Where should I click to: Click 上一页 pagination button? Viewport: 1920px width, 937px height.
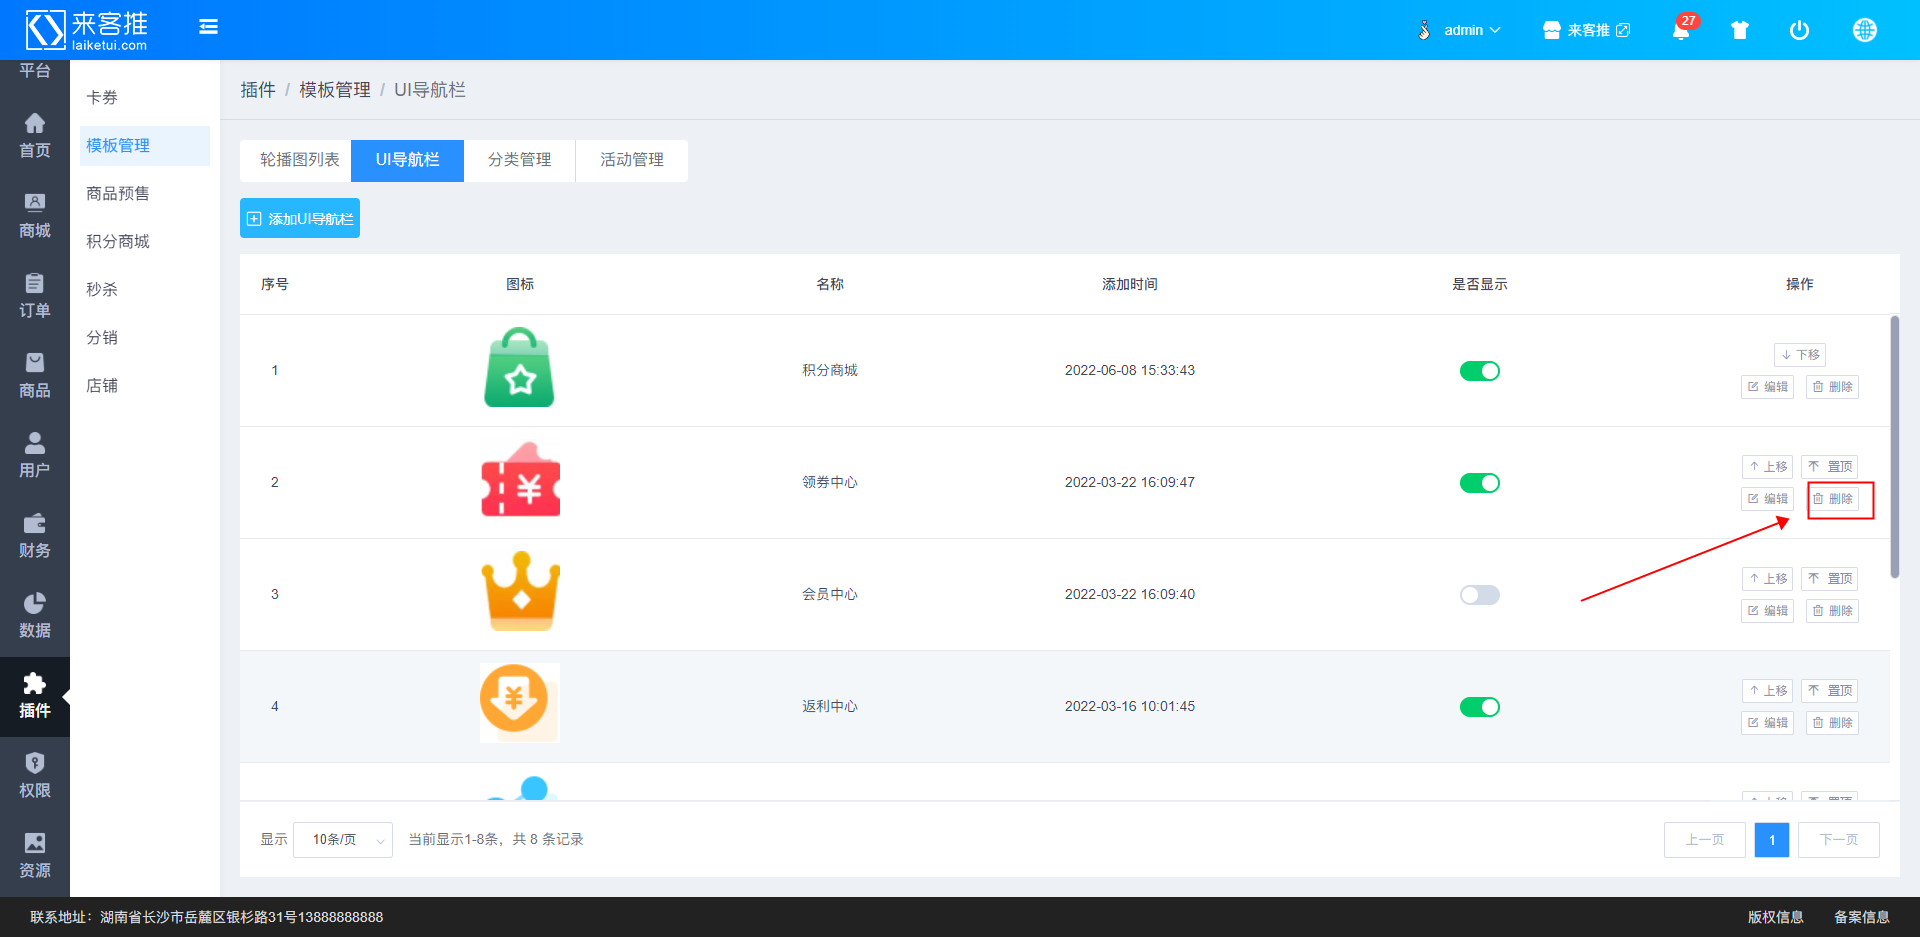tap(1705, 840)
